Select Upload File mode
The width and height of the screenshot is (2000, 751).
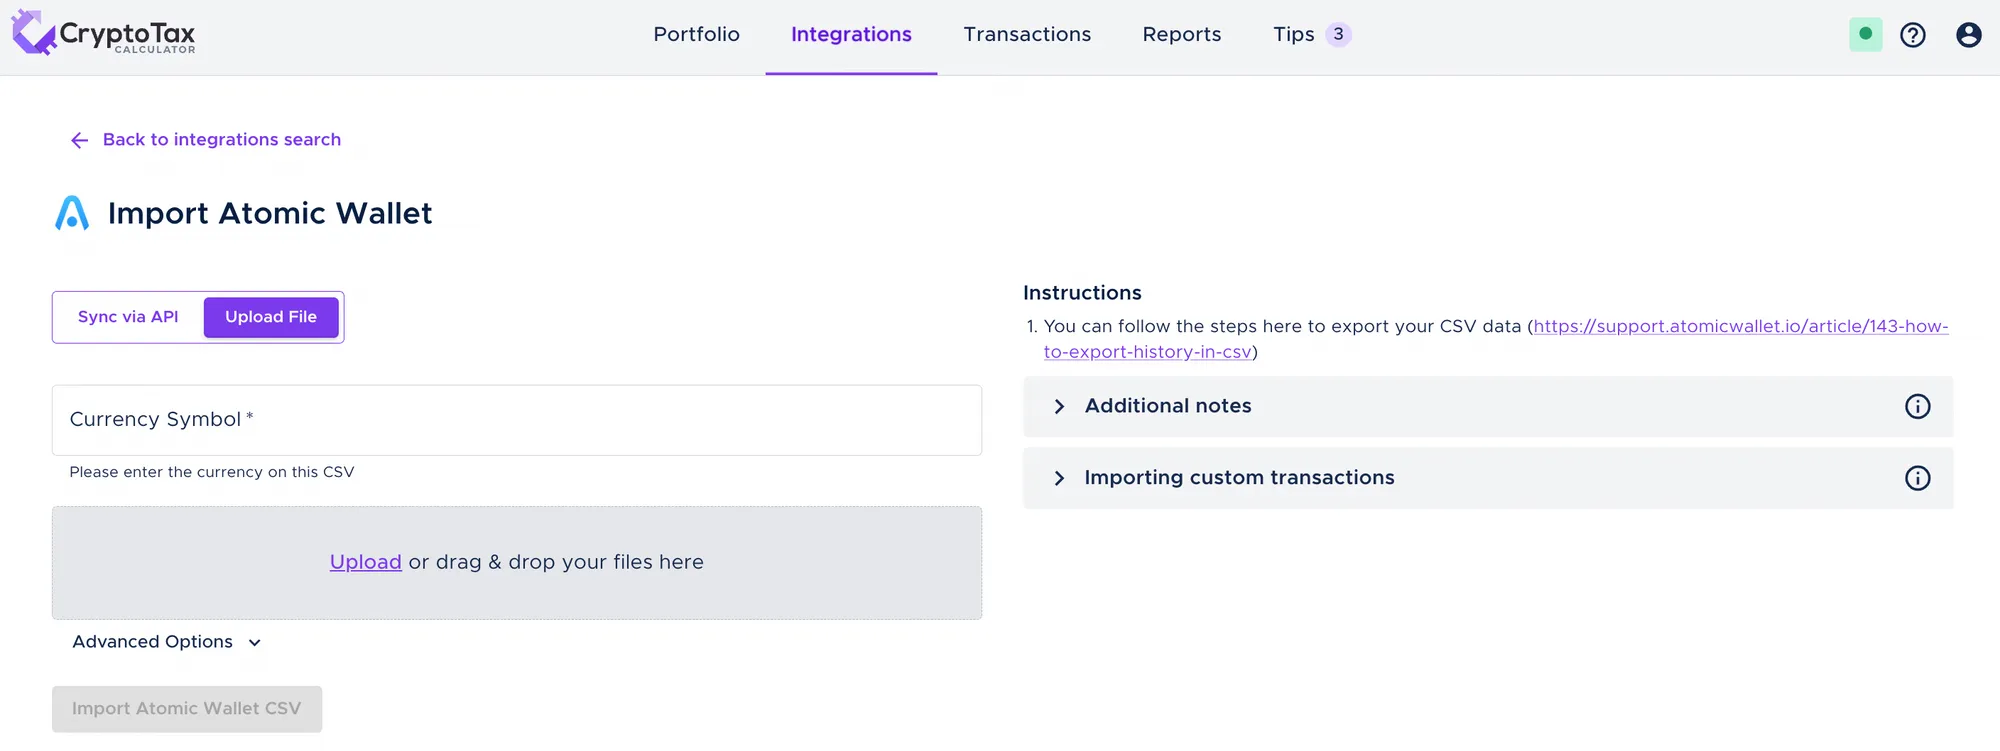[x=271, y=317]
